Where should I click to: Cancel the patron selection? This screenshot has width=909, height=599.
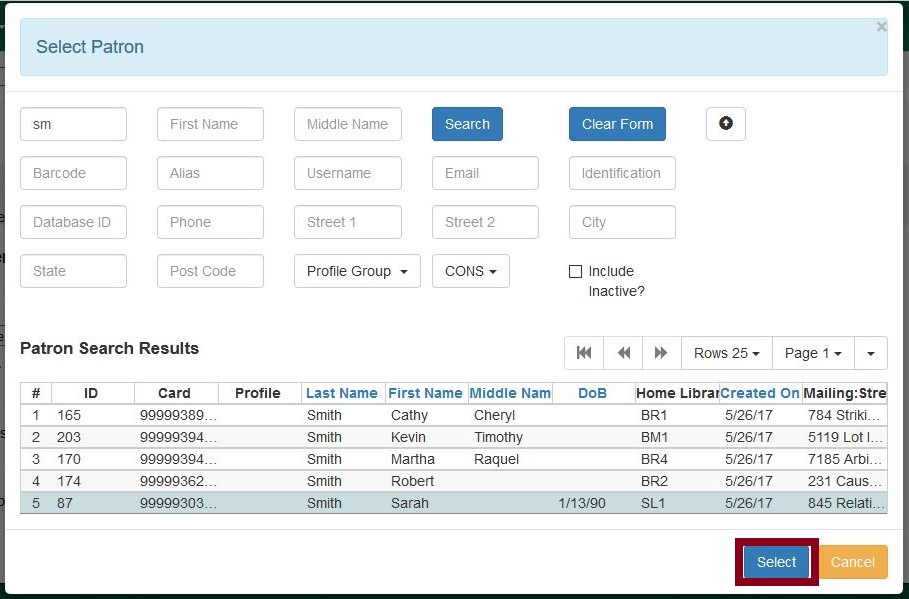853,562
